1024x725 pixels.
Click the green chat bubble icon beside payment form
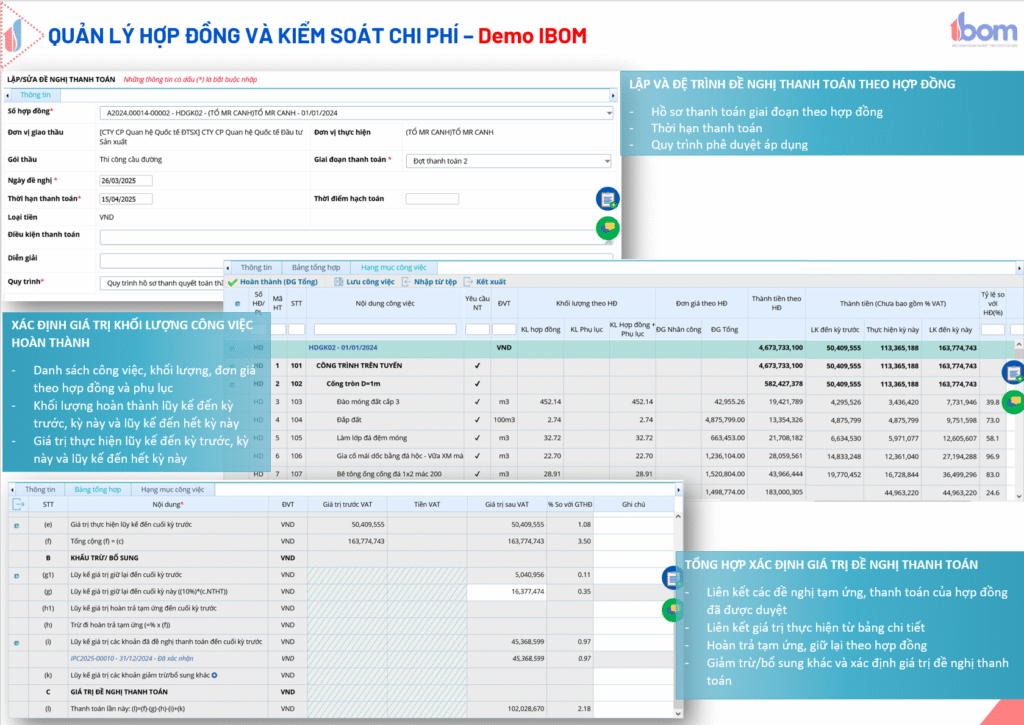pos(607,229)
